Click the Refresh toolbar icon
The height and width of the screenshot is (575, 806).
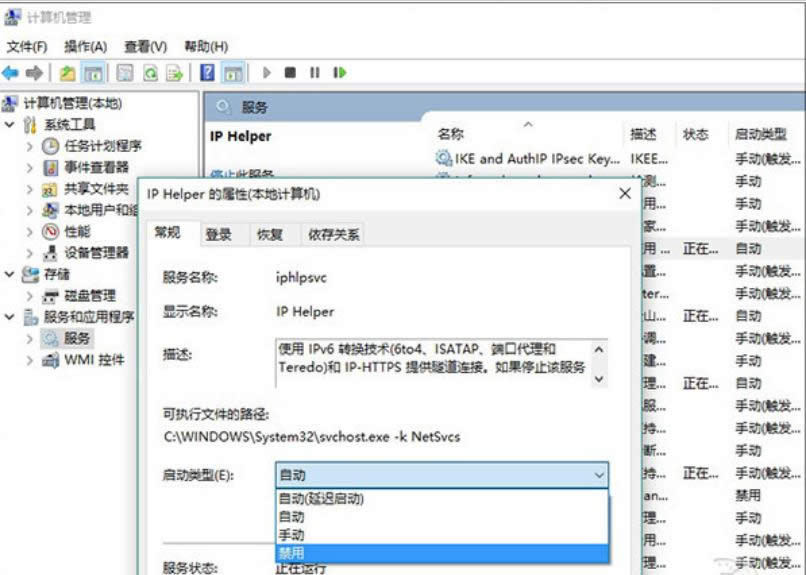pyautogui.click(x=151, y=73)
